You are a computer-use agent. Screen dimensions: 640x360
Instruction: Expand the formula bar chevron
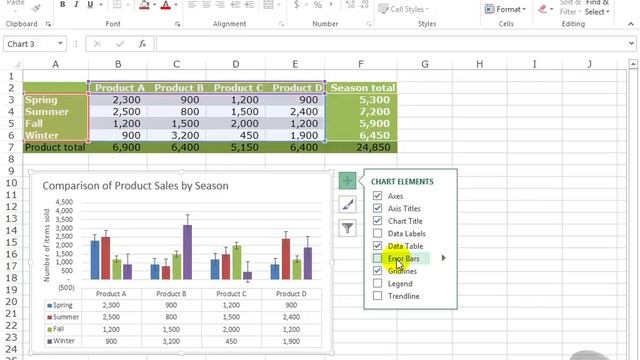[x=631, y=44]
